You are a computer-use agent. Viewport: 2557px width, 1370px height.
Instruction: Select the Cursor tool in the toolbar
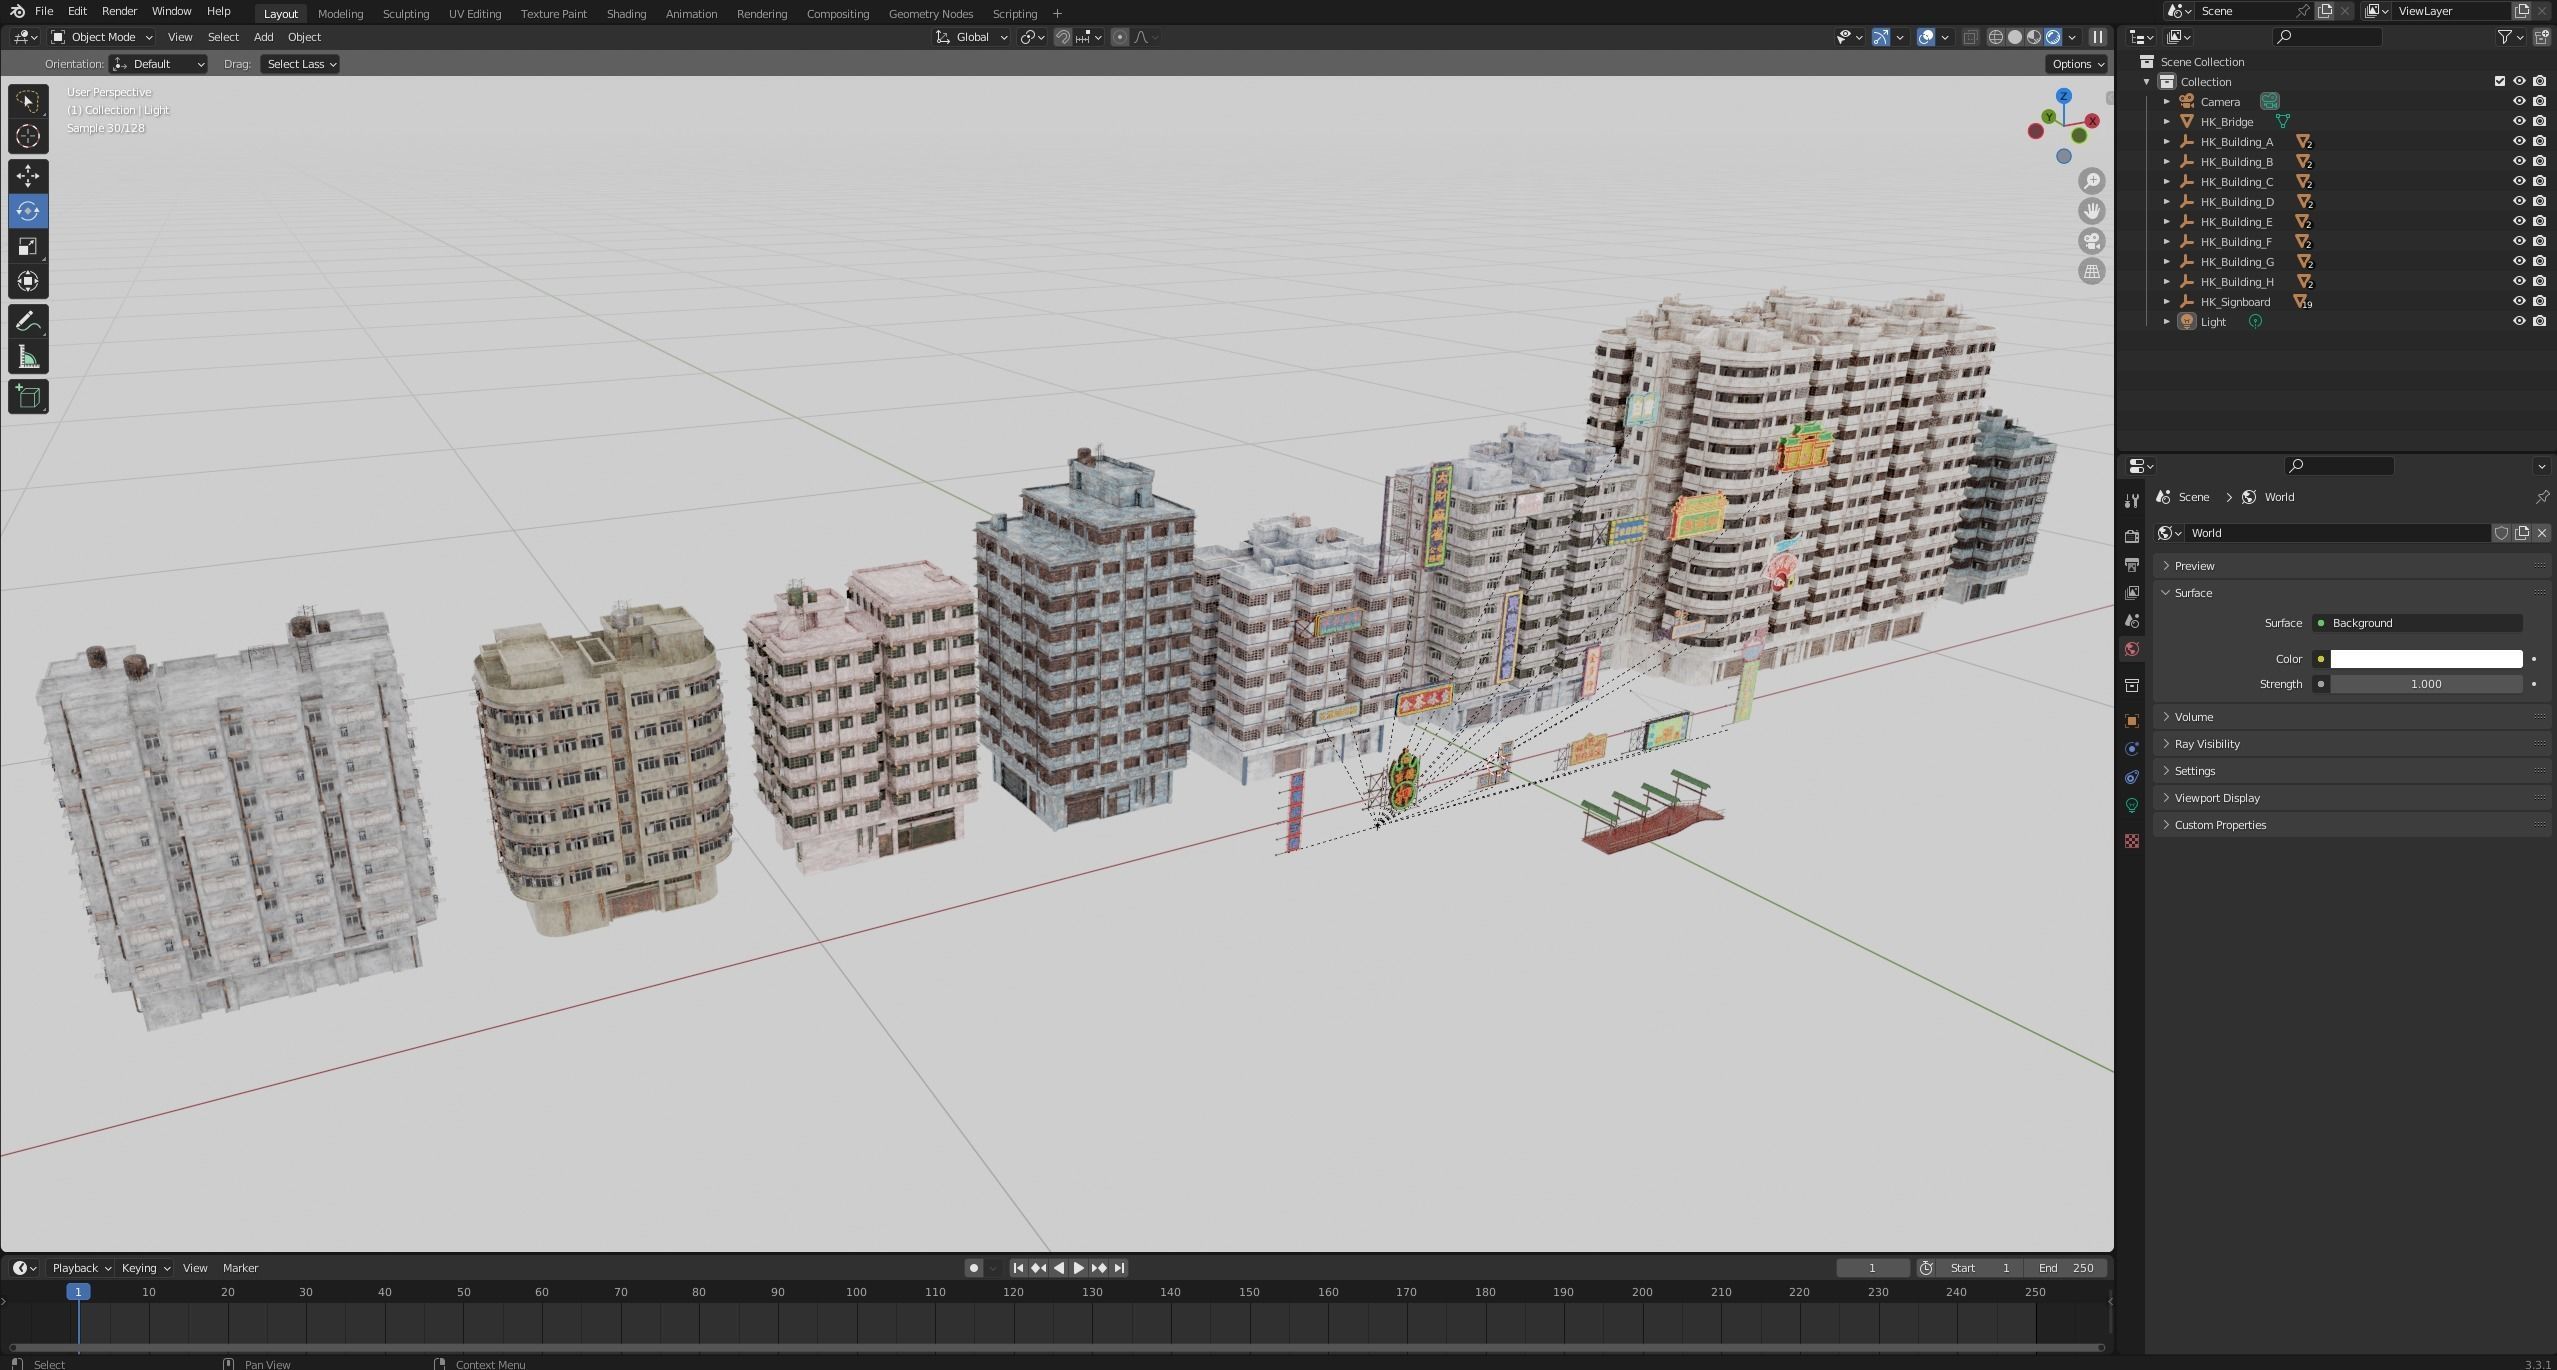click(28, 136)
